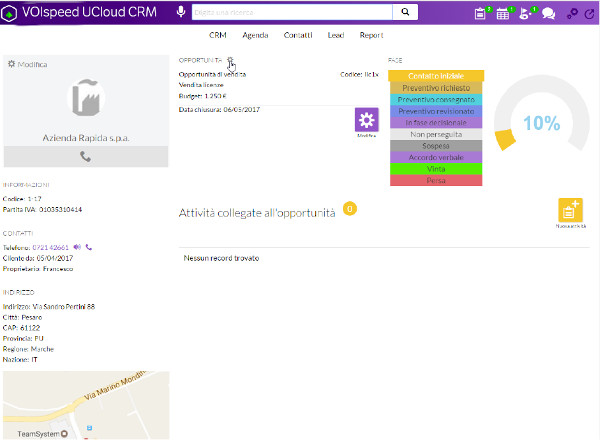Click the purple Modifica gear button
600x448 pixels.
(367, 120)
